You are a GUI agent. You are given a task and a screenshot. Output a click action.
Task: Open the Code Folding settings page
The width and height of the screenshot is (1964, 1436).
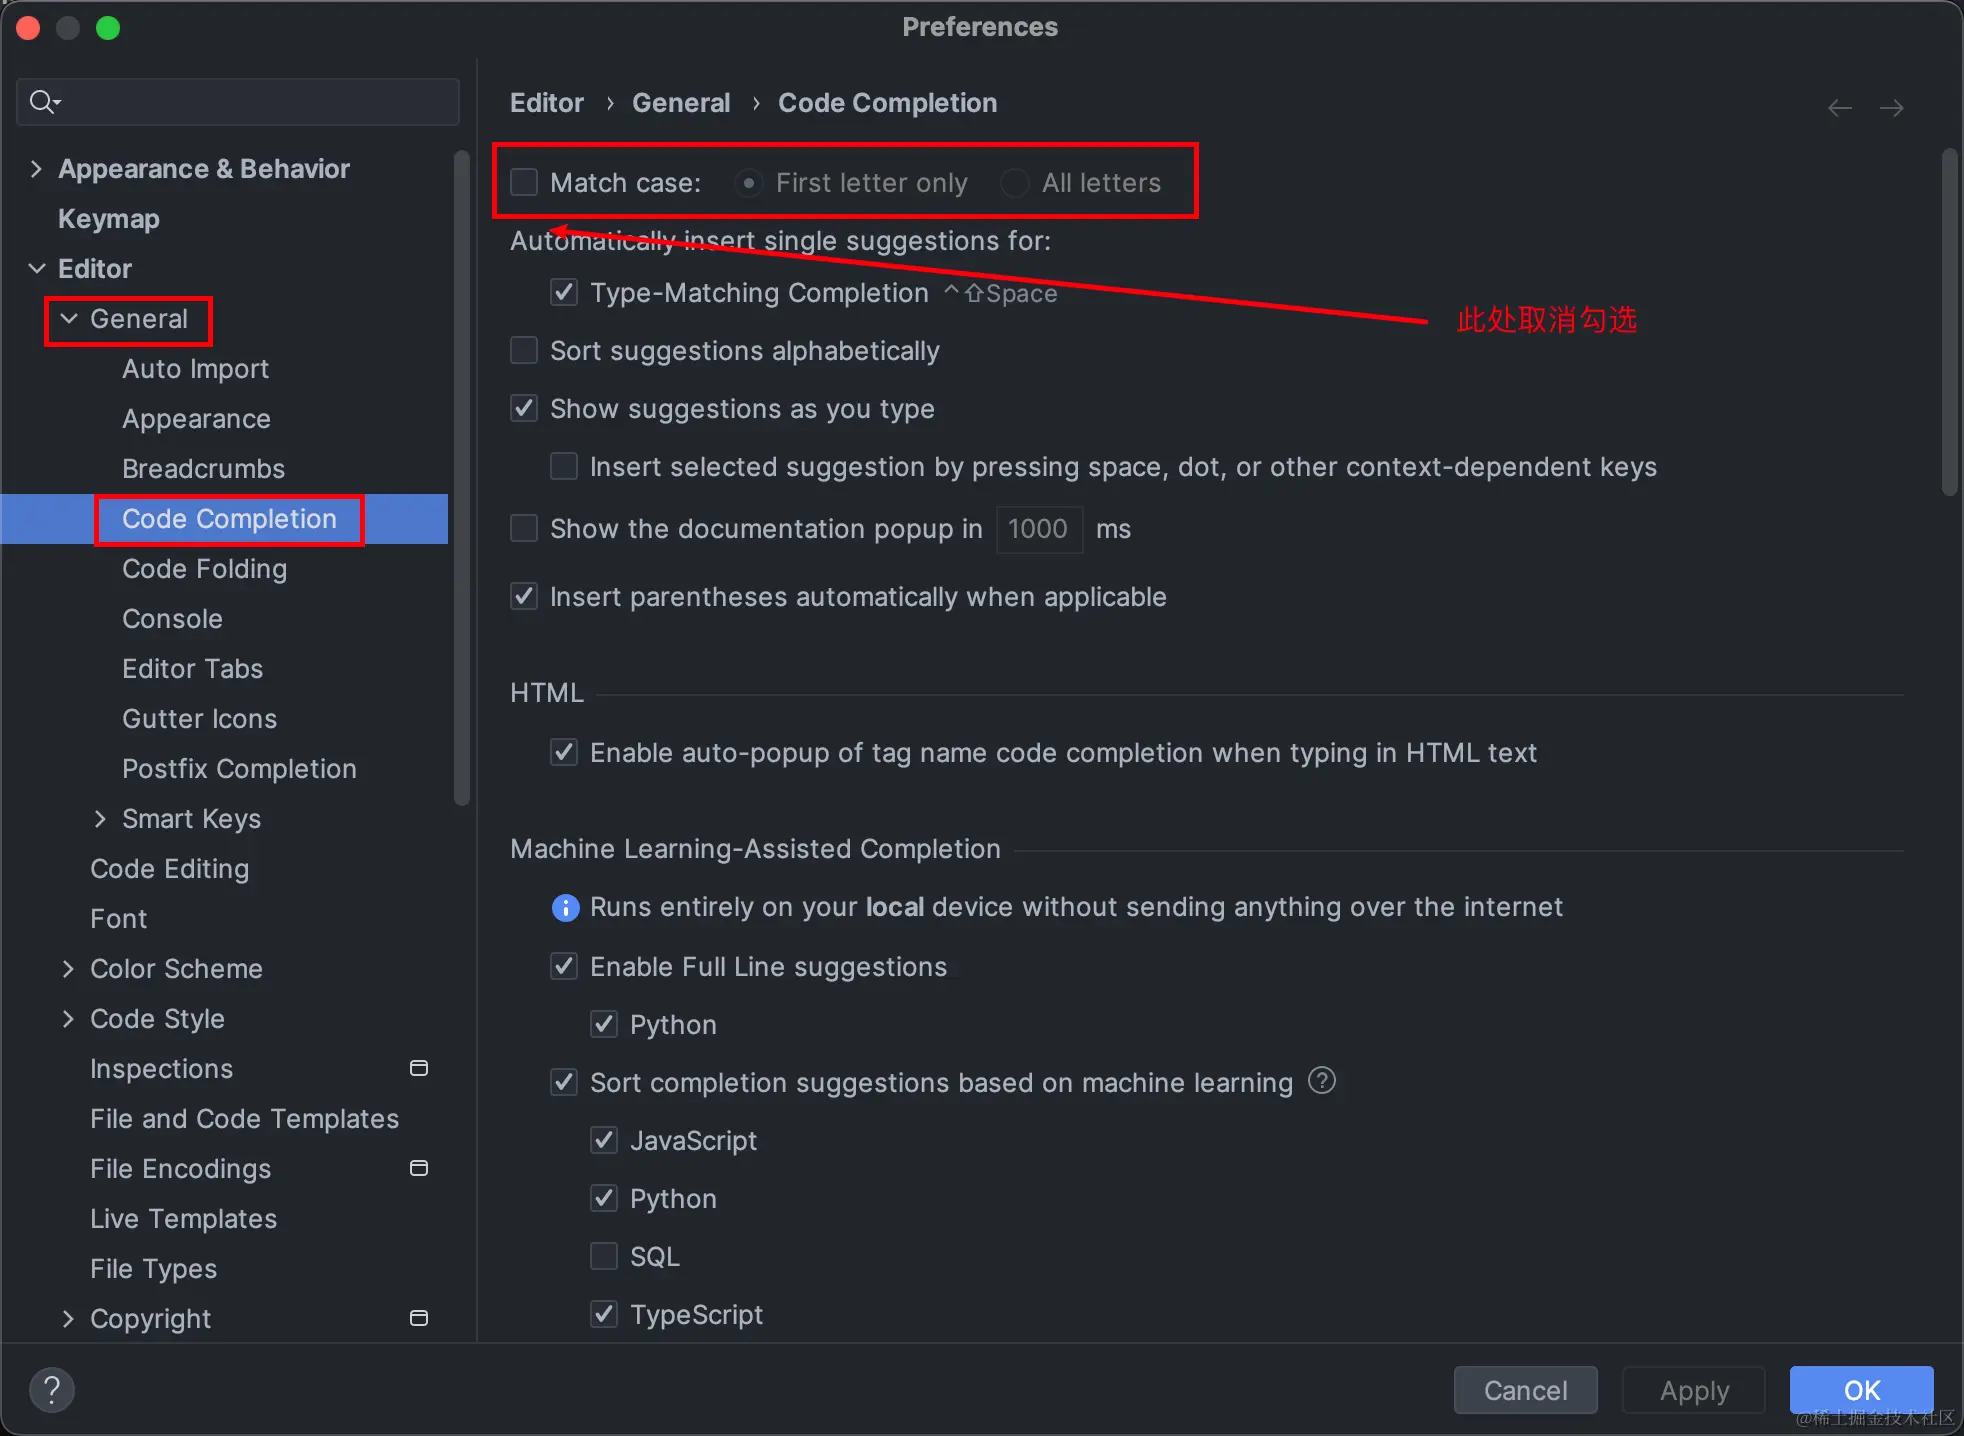[204, 568]
